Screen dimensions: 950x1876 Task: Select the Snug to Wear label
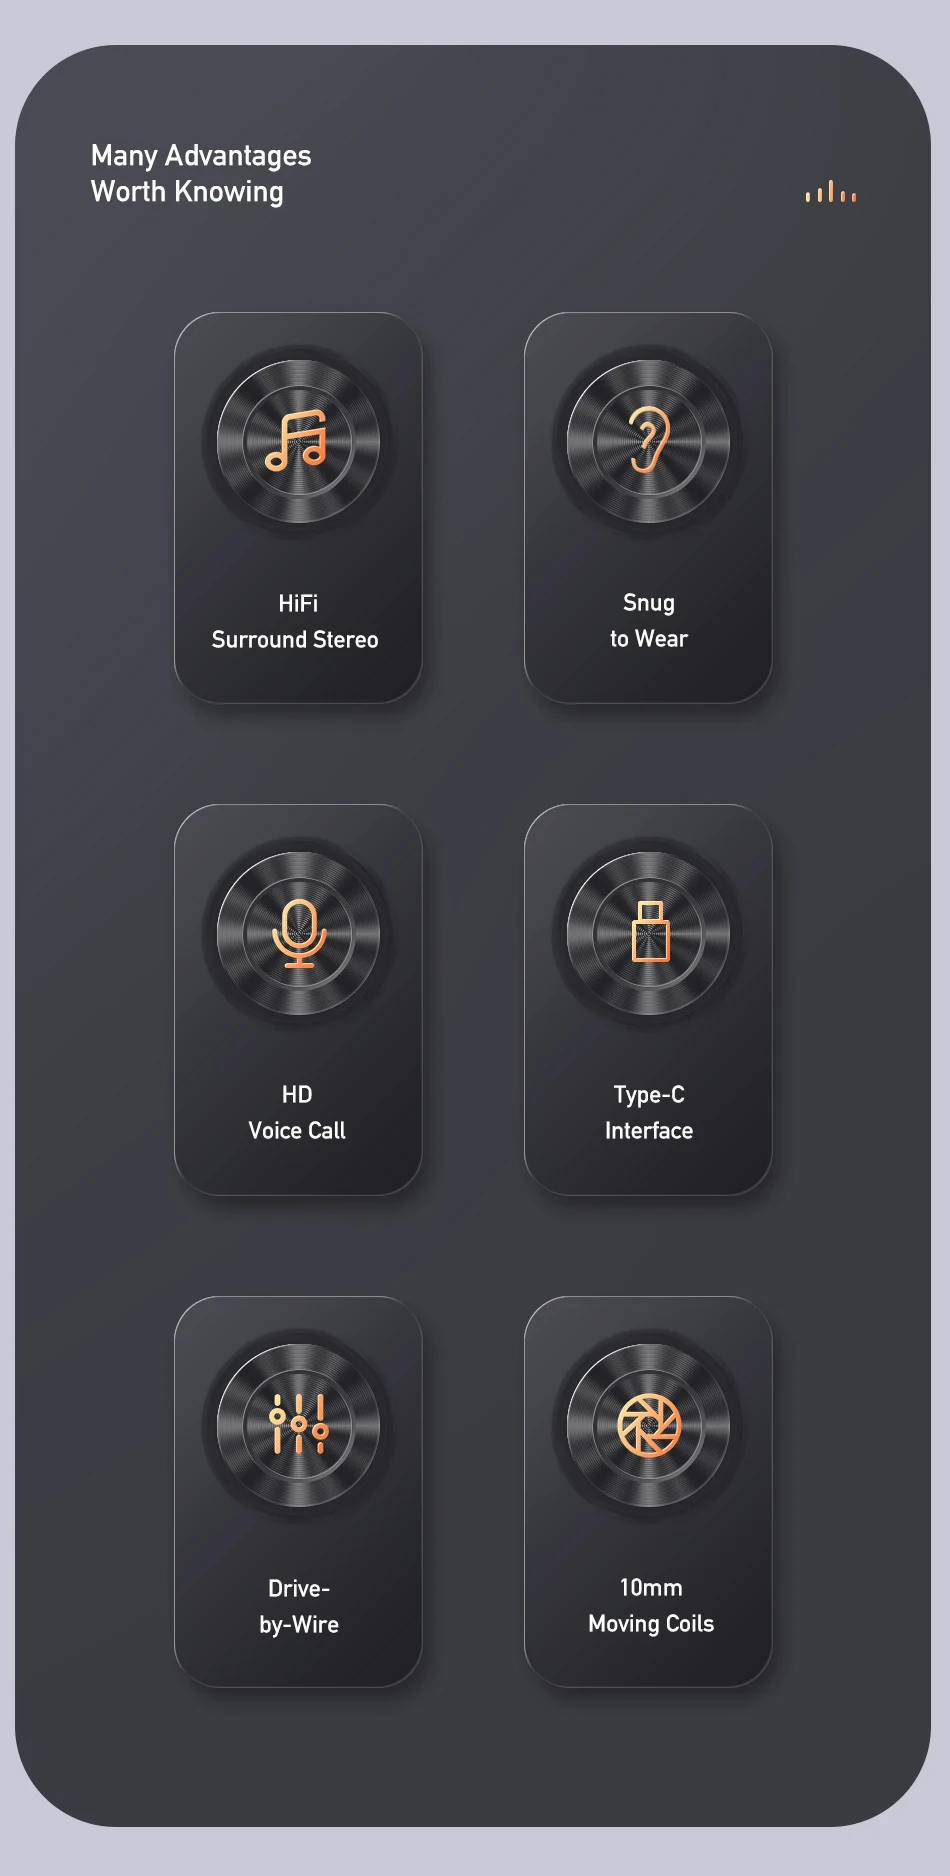click(649, 620)
